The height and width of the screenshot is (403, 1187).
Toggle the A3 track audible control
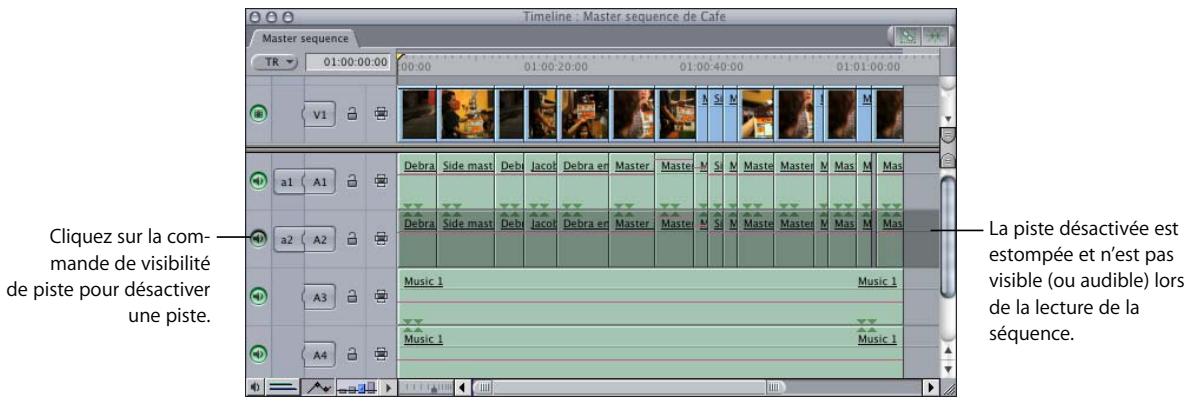click(259, 297)
